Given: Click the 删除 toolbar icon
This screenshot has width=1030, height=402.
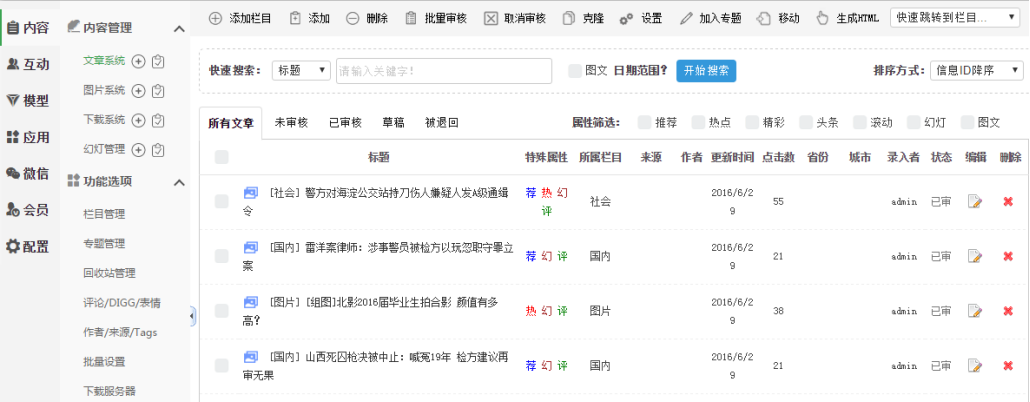Looking at the screenshot, I should click(353, 18).
